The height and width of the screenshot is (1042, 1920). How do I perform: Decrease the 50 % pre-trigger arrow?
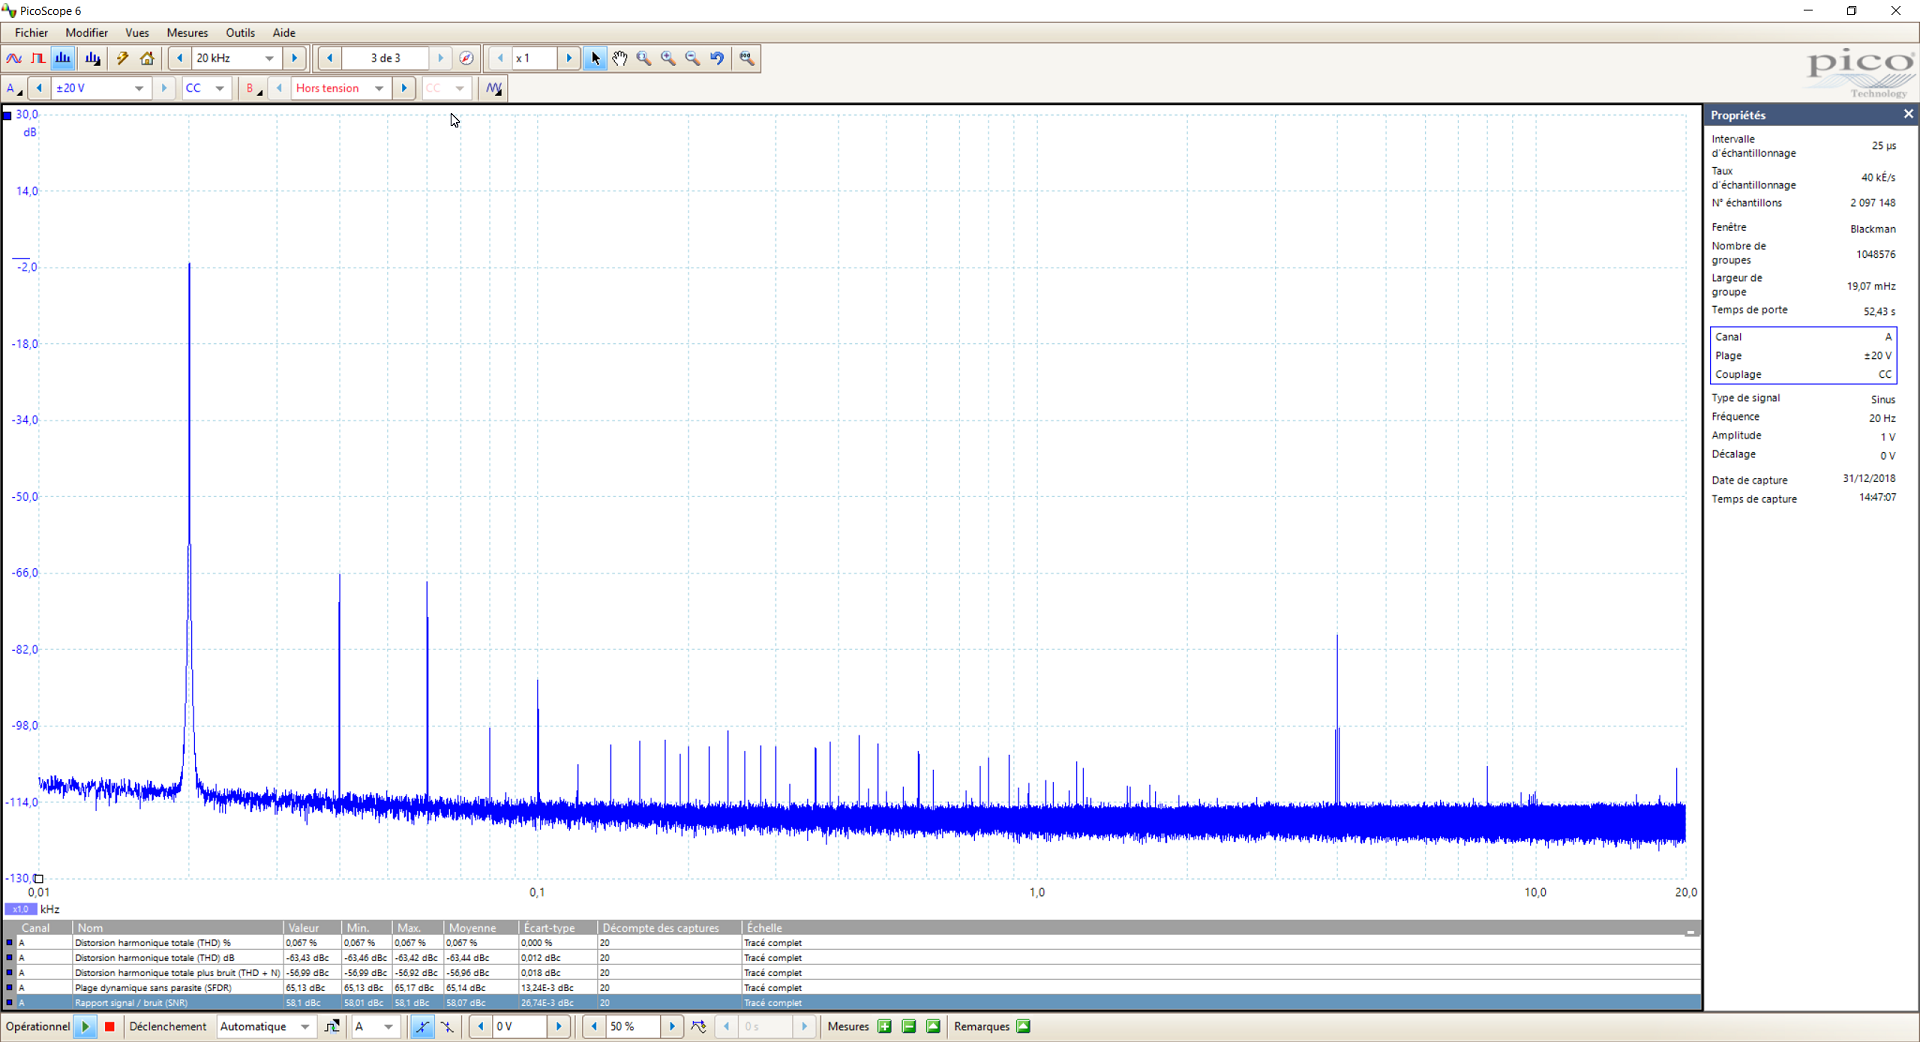[x=594, y=1026]
